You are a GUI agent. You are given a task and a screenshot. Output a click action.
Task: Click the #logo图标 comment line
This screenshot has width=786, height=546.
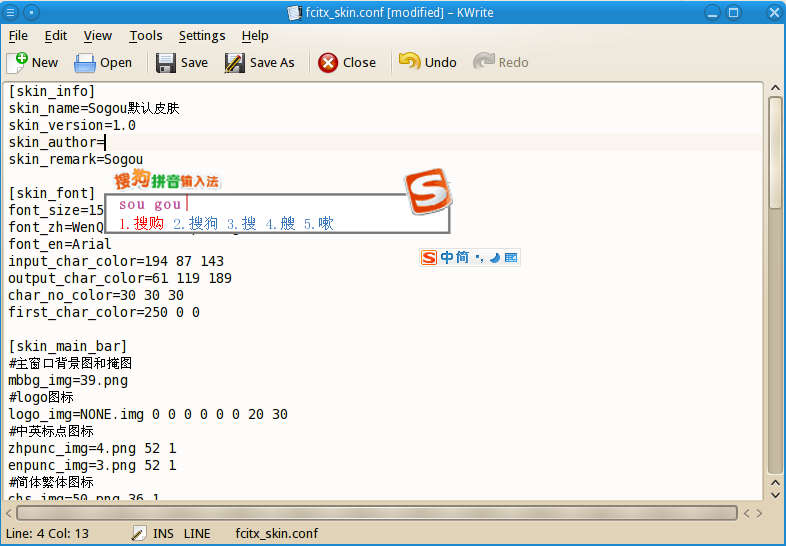(41, 398)
